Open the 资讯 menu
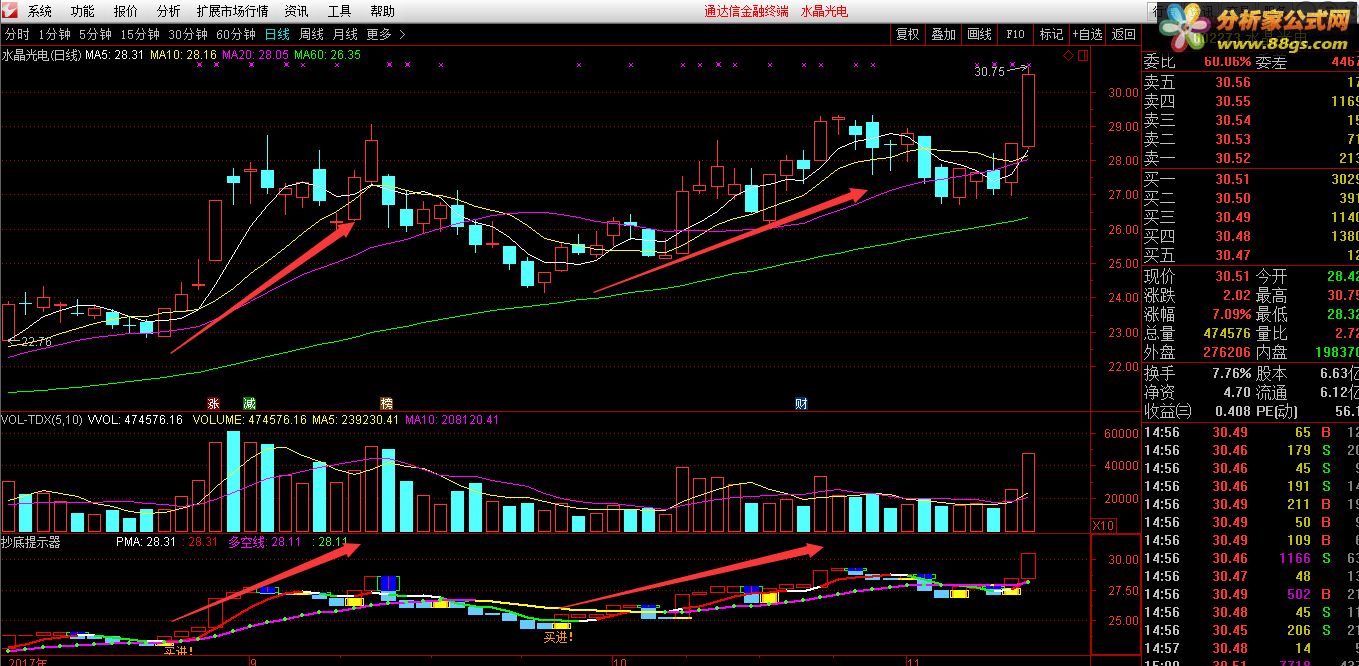This screenshot has width=1359, height=666. point(297,11)
